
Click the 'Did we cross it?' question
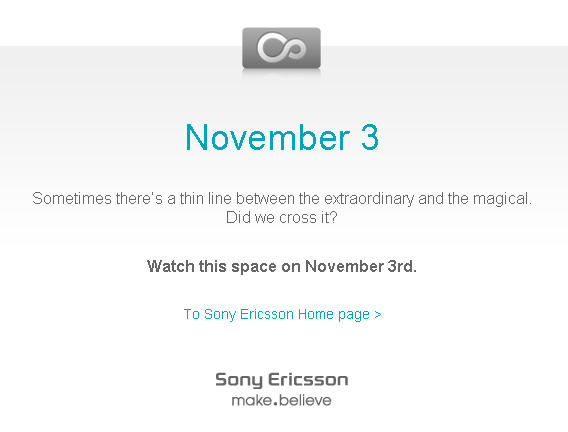(281, 218)
